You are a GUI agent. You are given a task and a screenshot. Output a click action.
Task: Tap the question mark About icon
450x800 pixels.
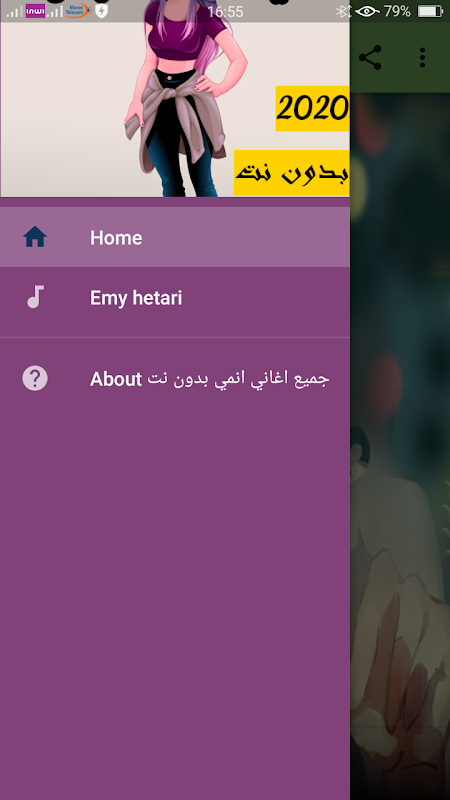pyautogui.click(x=35, y=379)
